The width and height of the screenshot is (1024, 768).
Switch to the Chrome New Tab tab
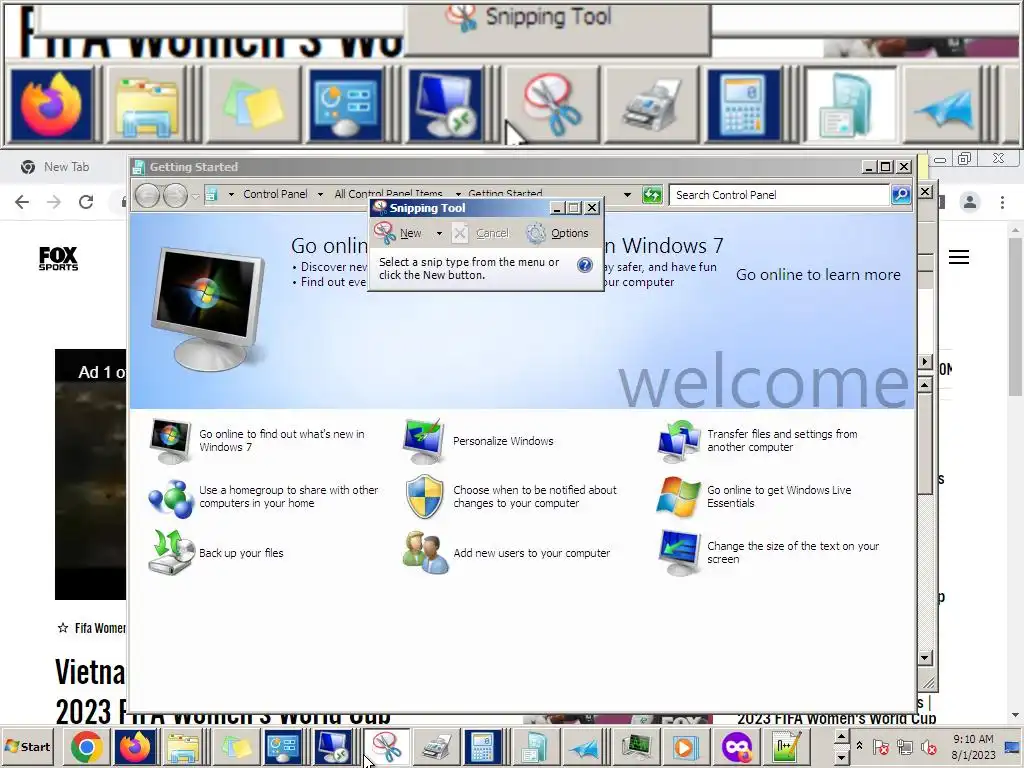(x=67, y=167)
